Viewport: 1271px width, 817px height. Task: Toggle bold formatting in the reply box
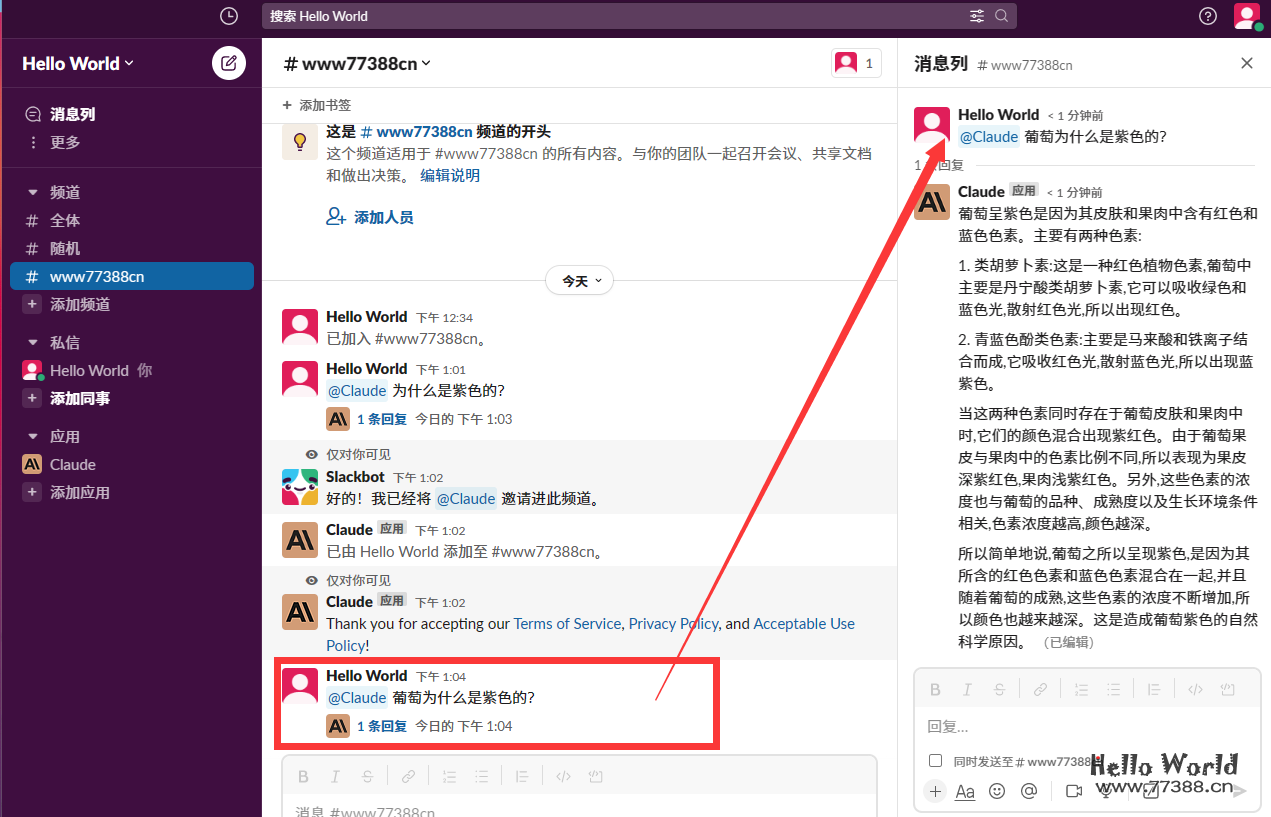click(934, 689)
